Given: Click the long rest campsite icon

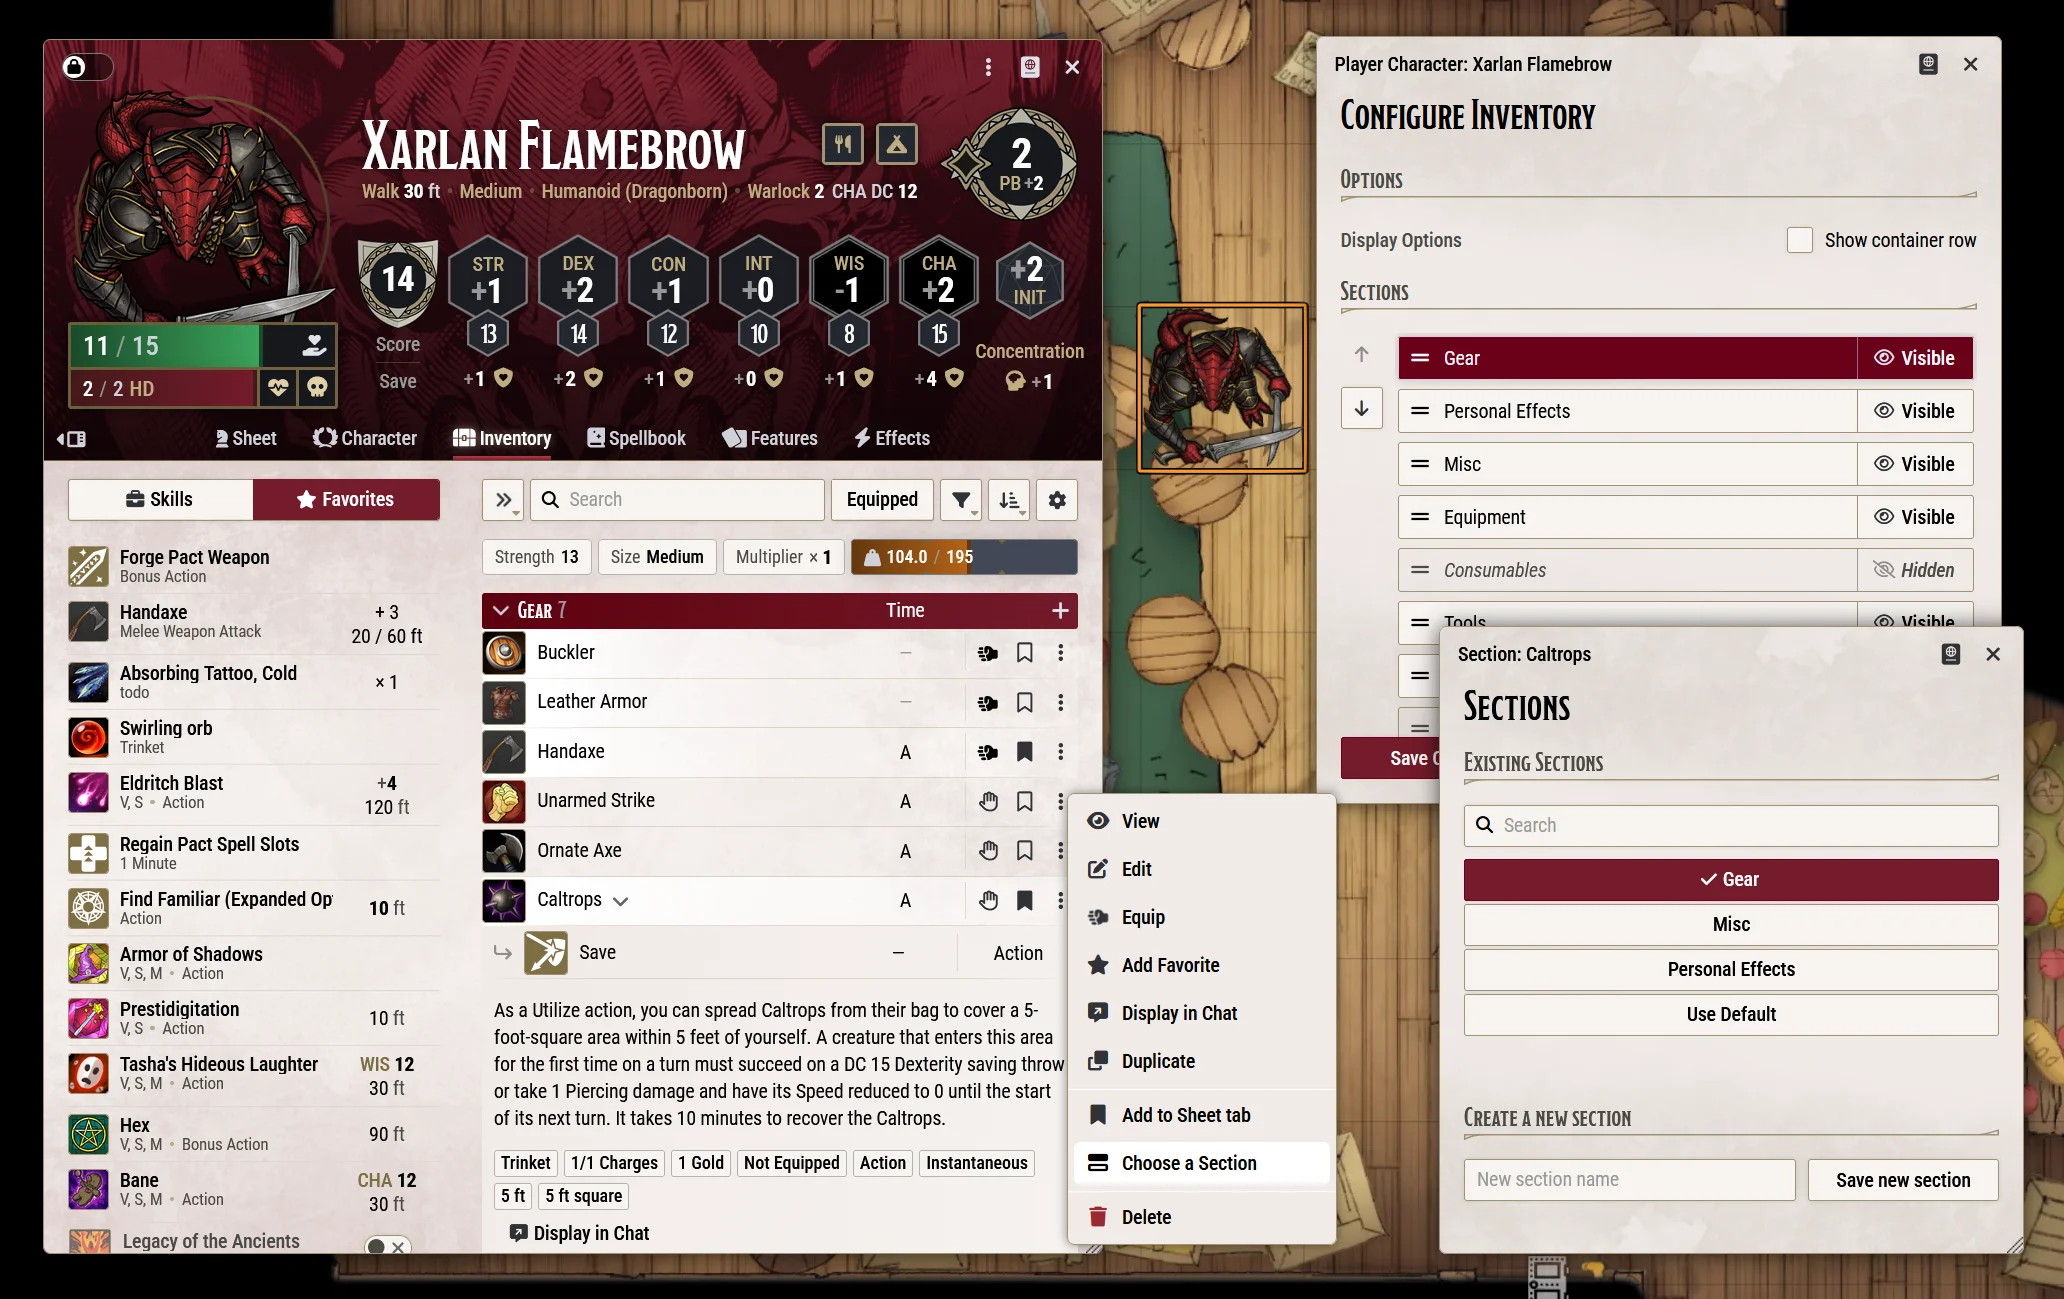Looking at the screenshot, I should [x=897, y=145].
